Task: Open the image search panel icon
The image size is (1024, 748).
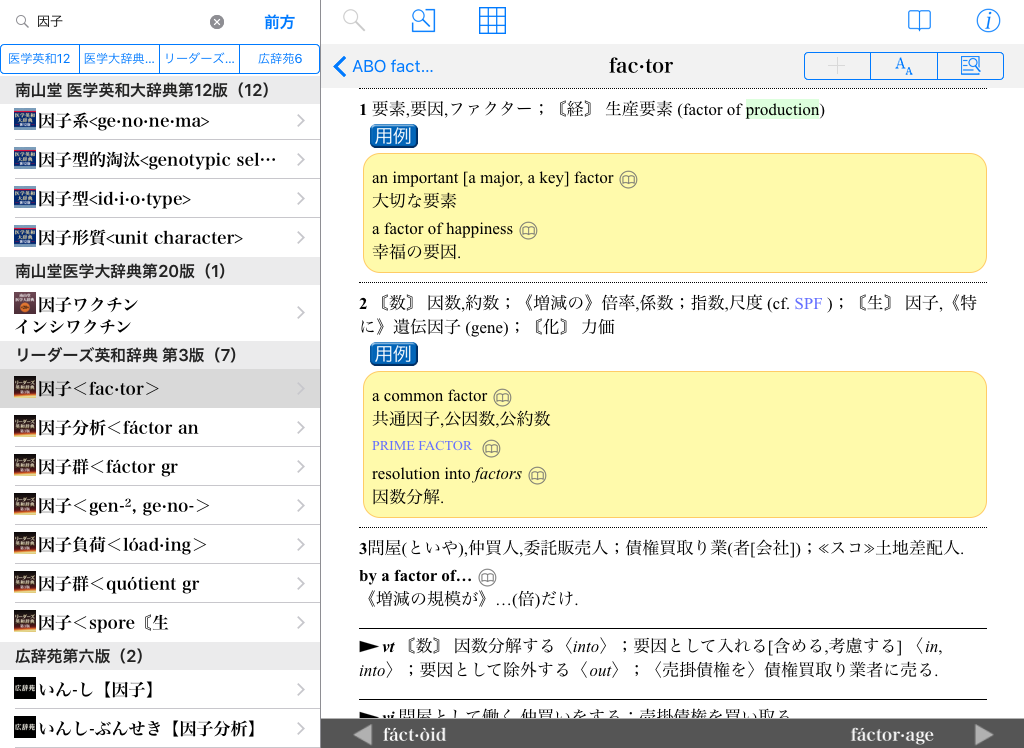Action: click(424, 21)
